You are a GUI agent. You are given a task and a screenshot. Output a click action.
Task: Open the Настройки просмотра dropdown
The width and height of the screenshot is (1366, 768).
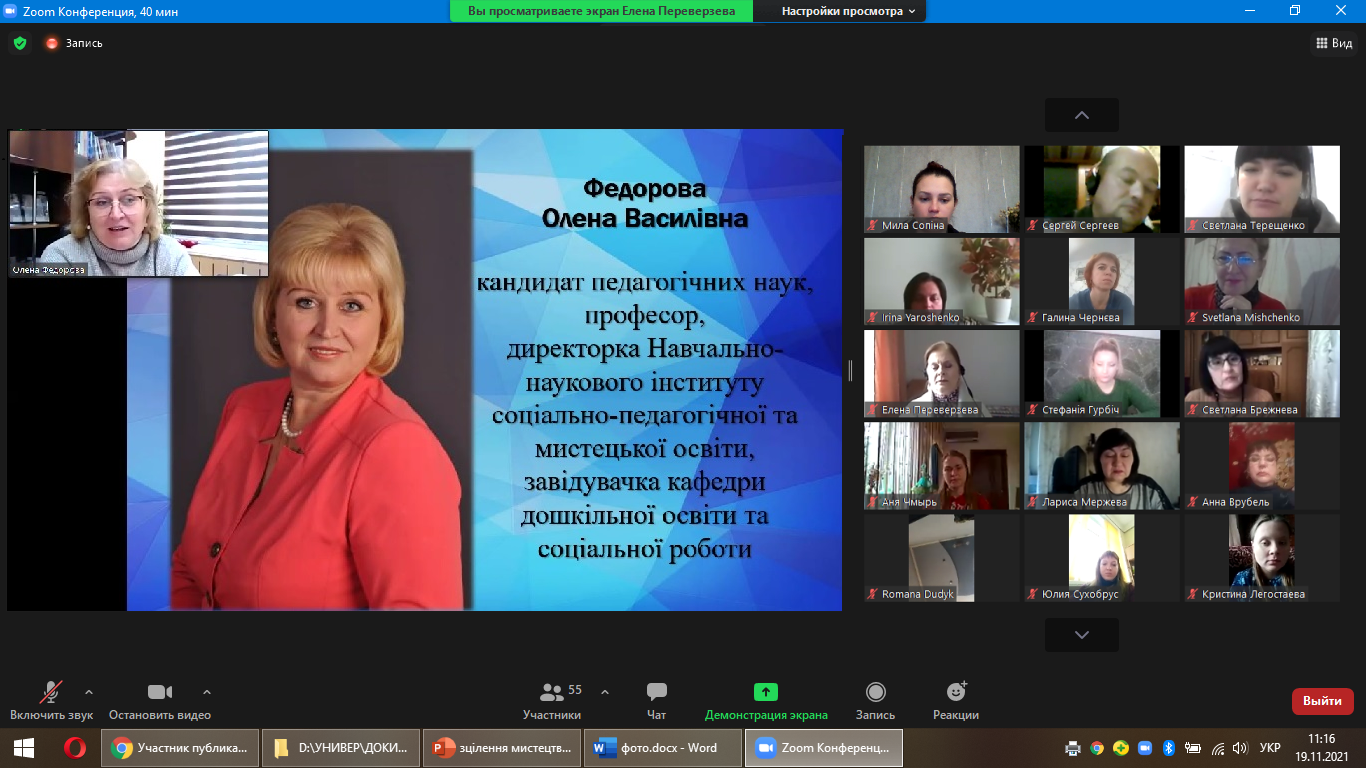(x=849, y=11)
